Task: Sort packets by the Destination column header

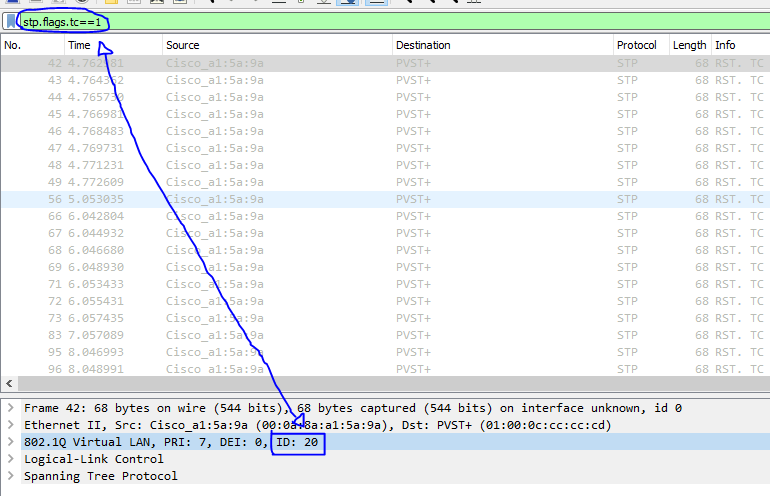Action: pyautogui.click(x=502, y=45)
